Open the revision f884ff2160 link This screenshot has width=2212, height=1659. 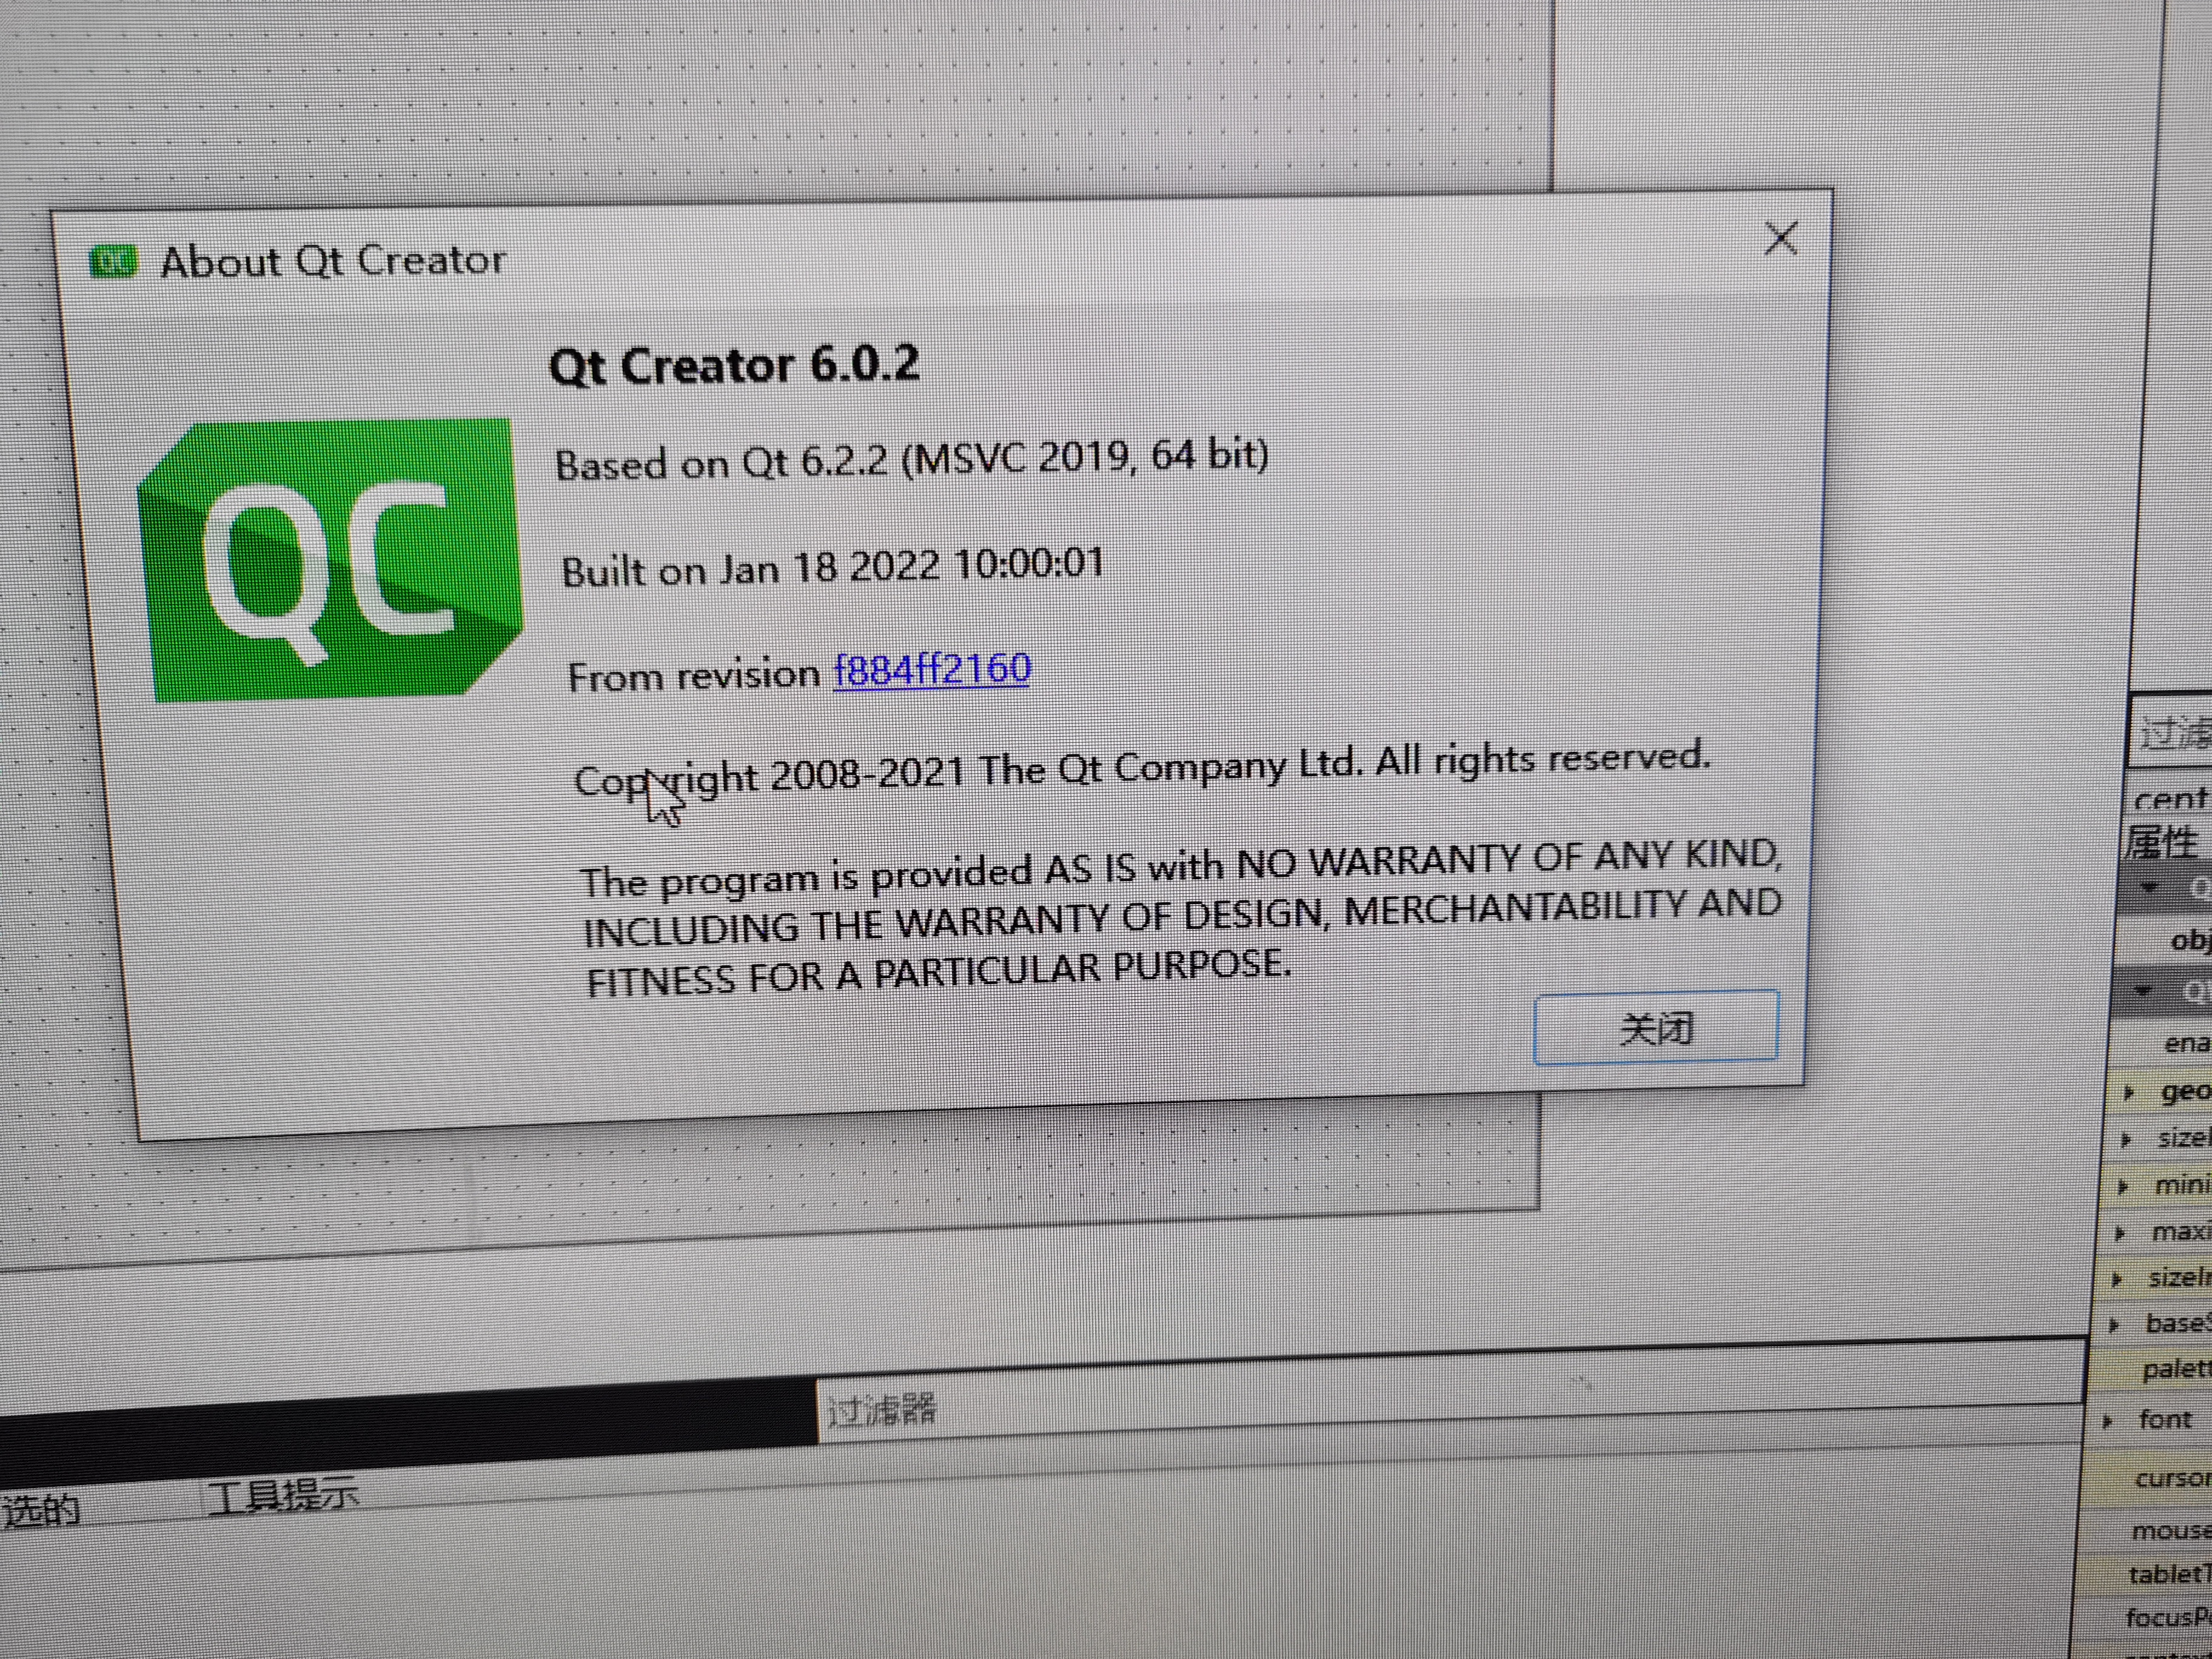932,669
